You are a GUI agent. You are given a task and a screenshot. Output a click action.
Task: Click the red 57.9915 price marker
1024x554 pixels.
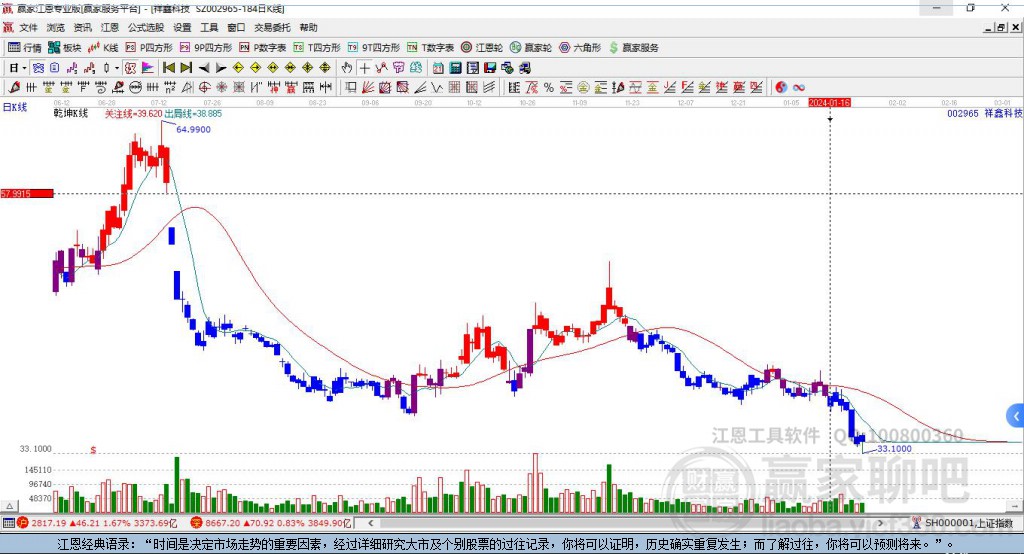coord(27,193)
